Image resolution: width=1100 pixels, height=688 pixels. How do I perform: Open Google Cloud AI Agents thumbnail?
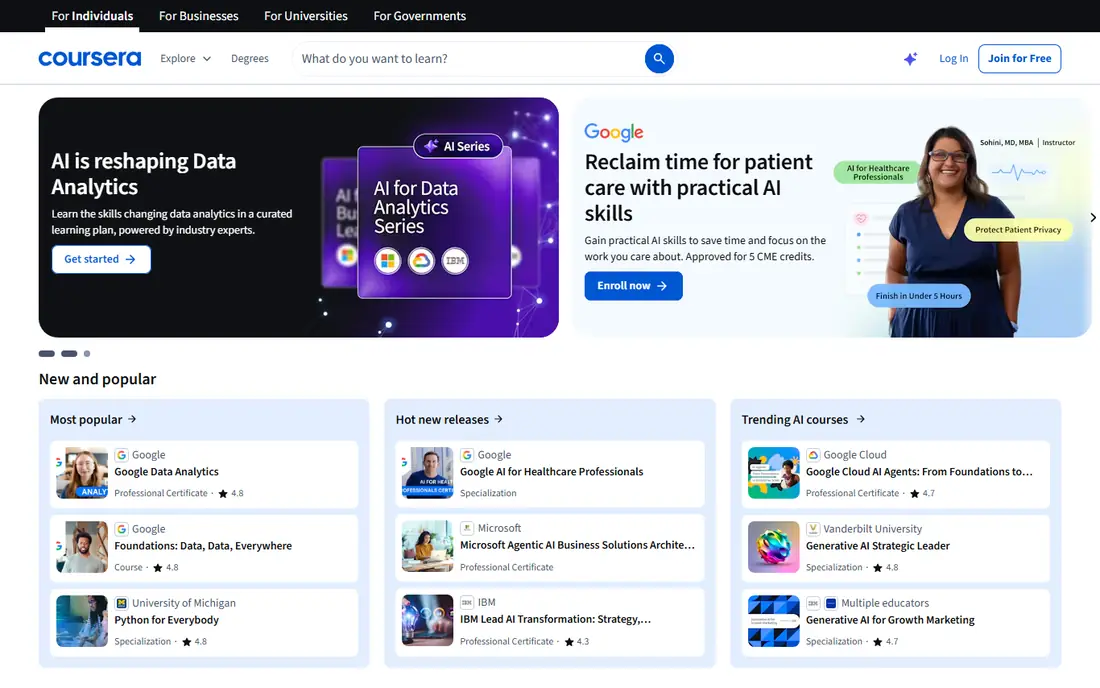tap(774, 473)
